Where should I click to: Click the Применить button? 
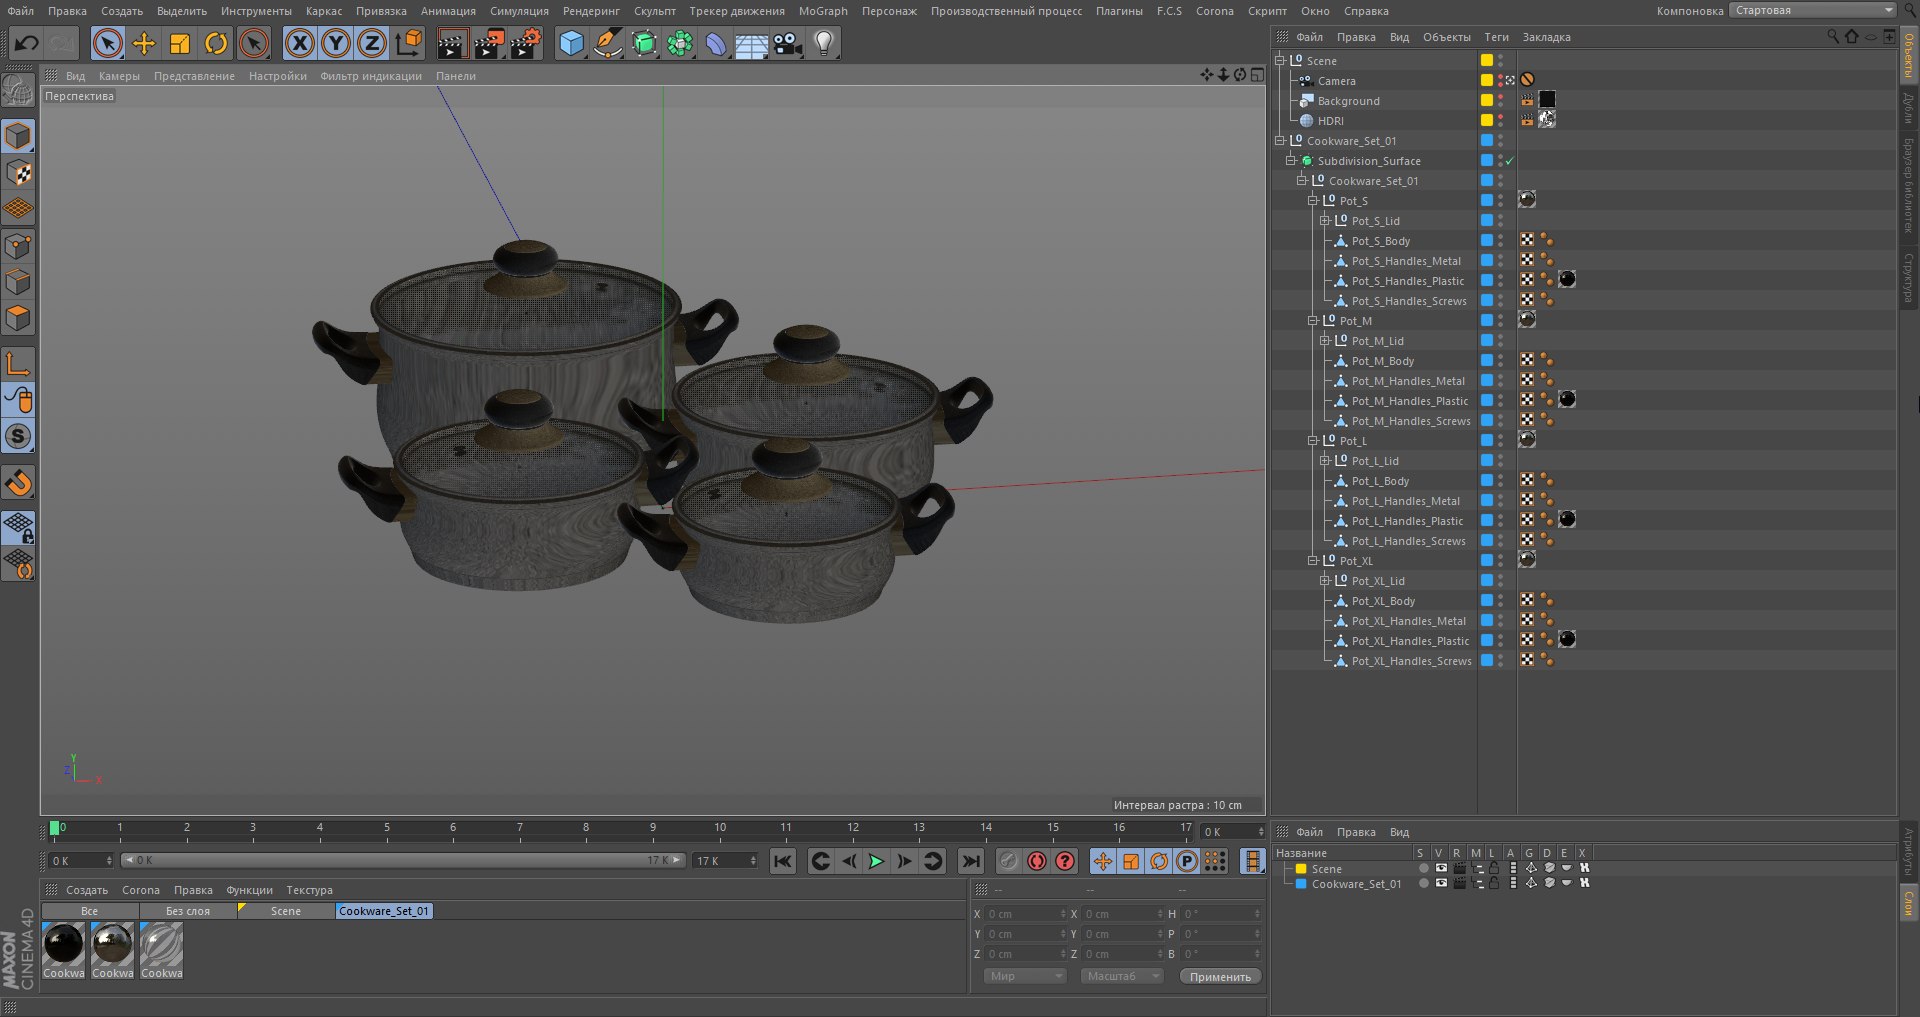(x=1220, y=976)
